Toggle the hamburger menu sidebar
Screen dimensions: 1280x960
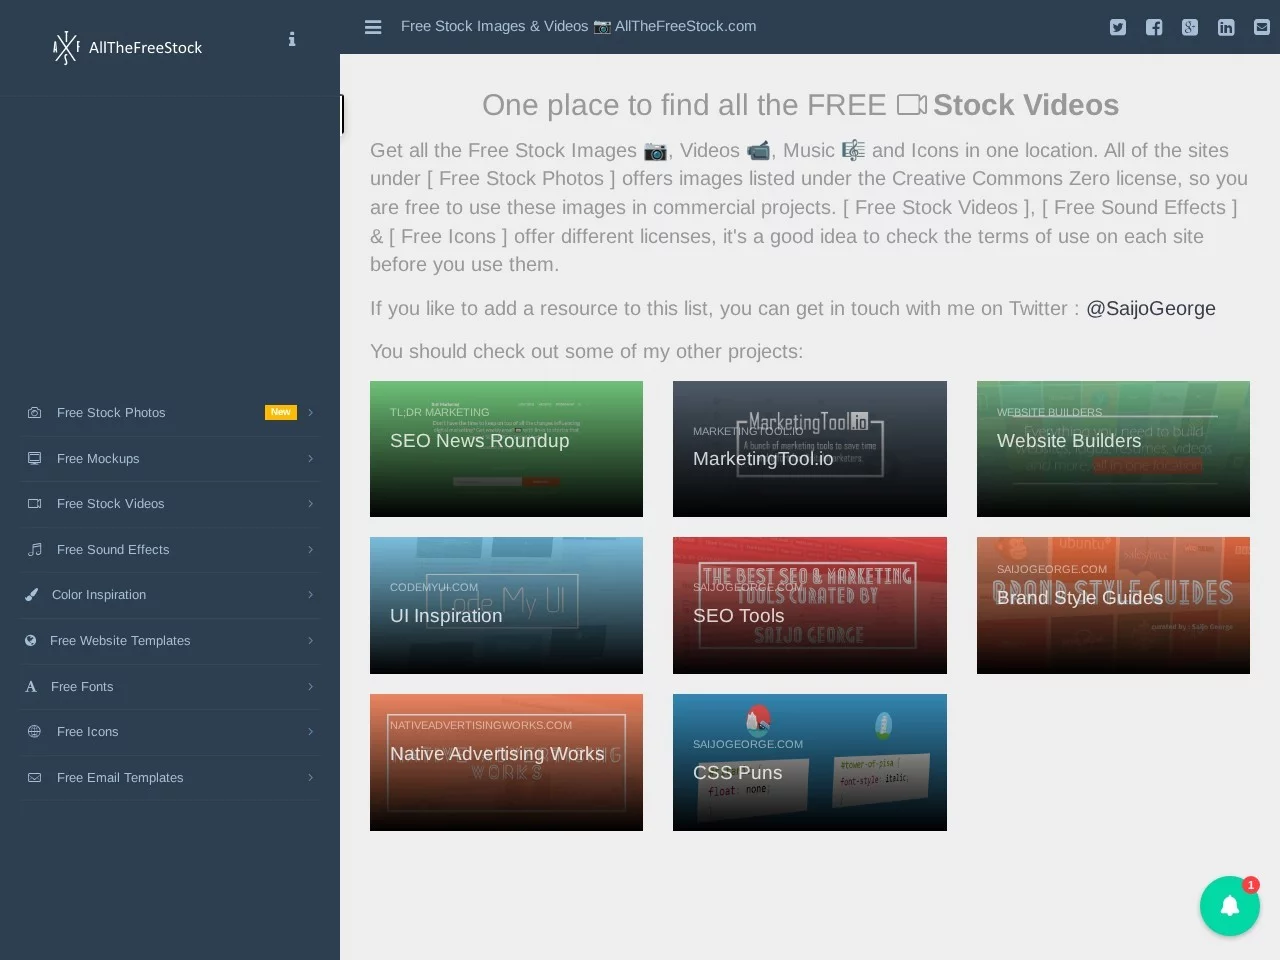pos(373,27)
